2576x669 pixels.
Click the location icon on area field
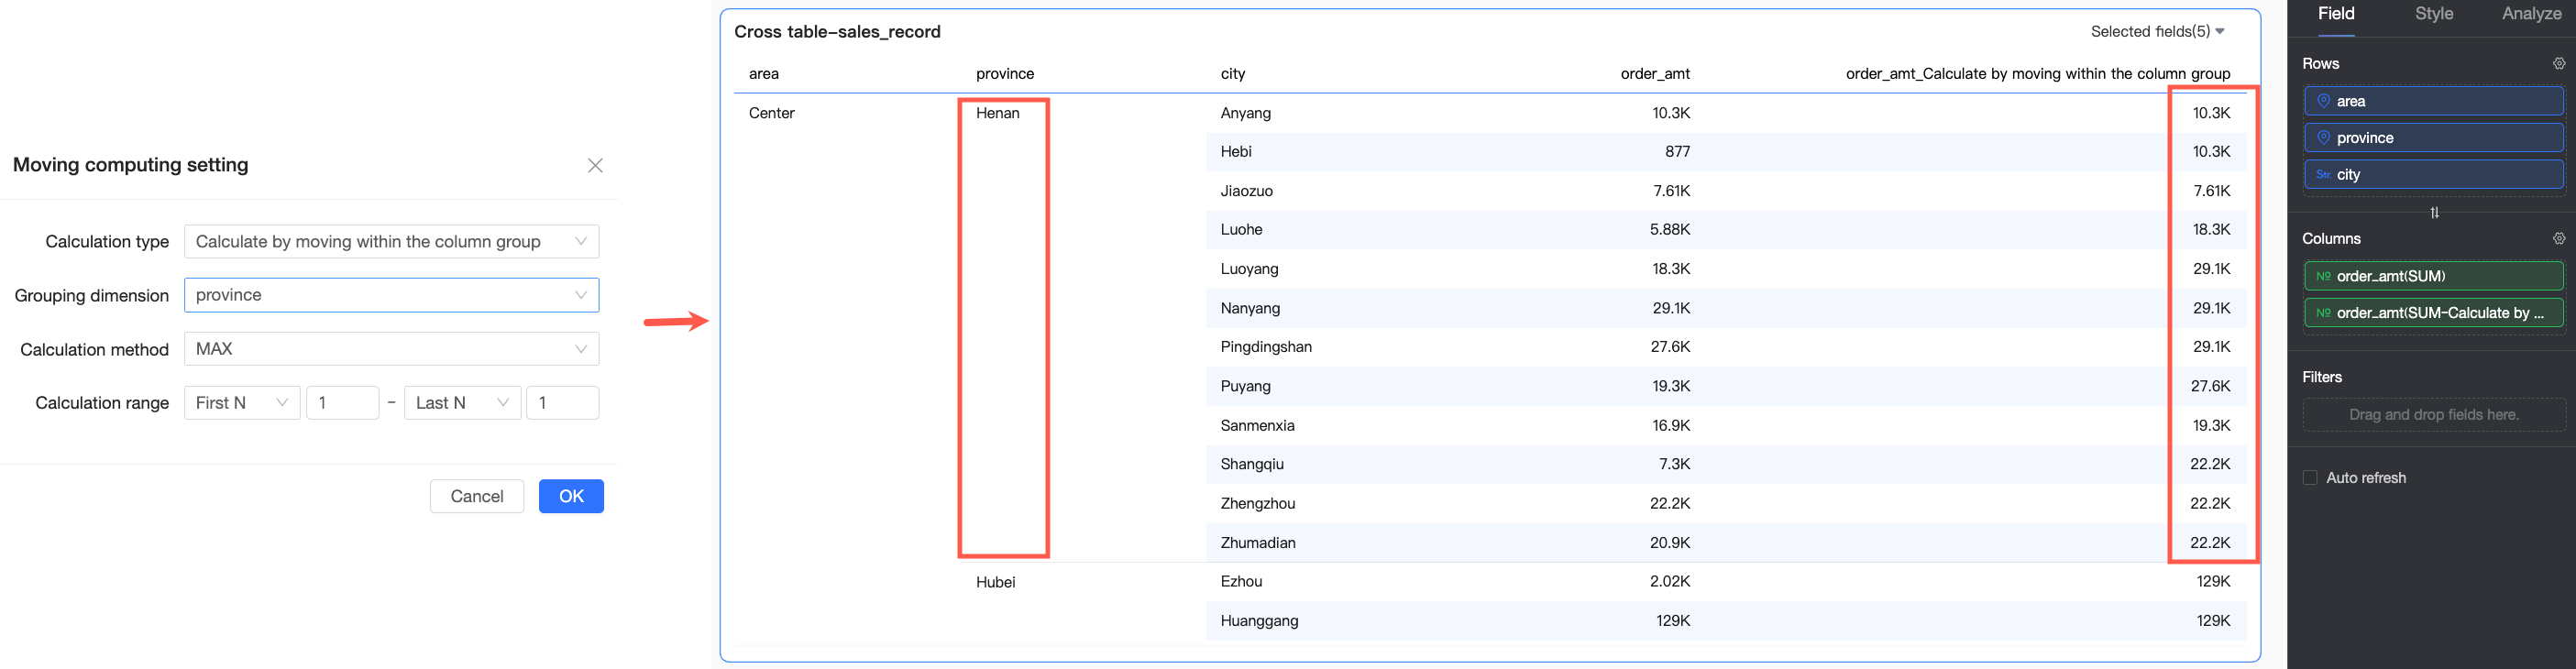2323,101
